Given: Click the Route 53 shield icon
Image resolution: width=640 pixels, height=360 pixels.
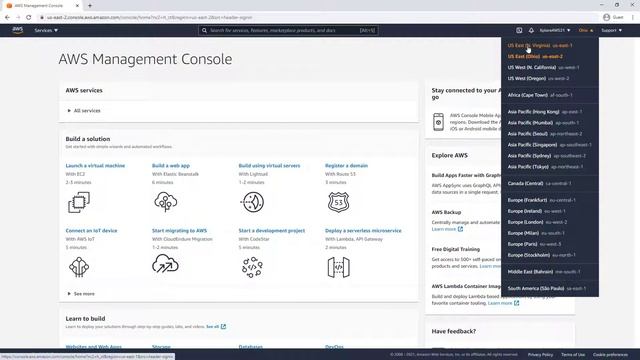Looking at the screenshot, I should pyautogui.click(x=338, y=202).
